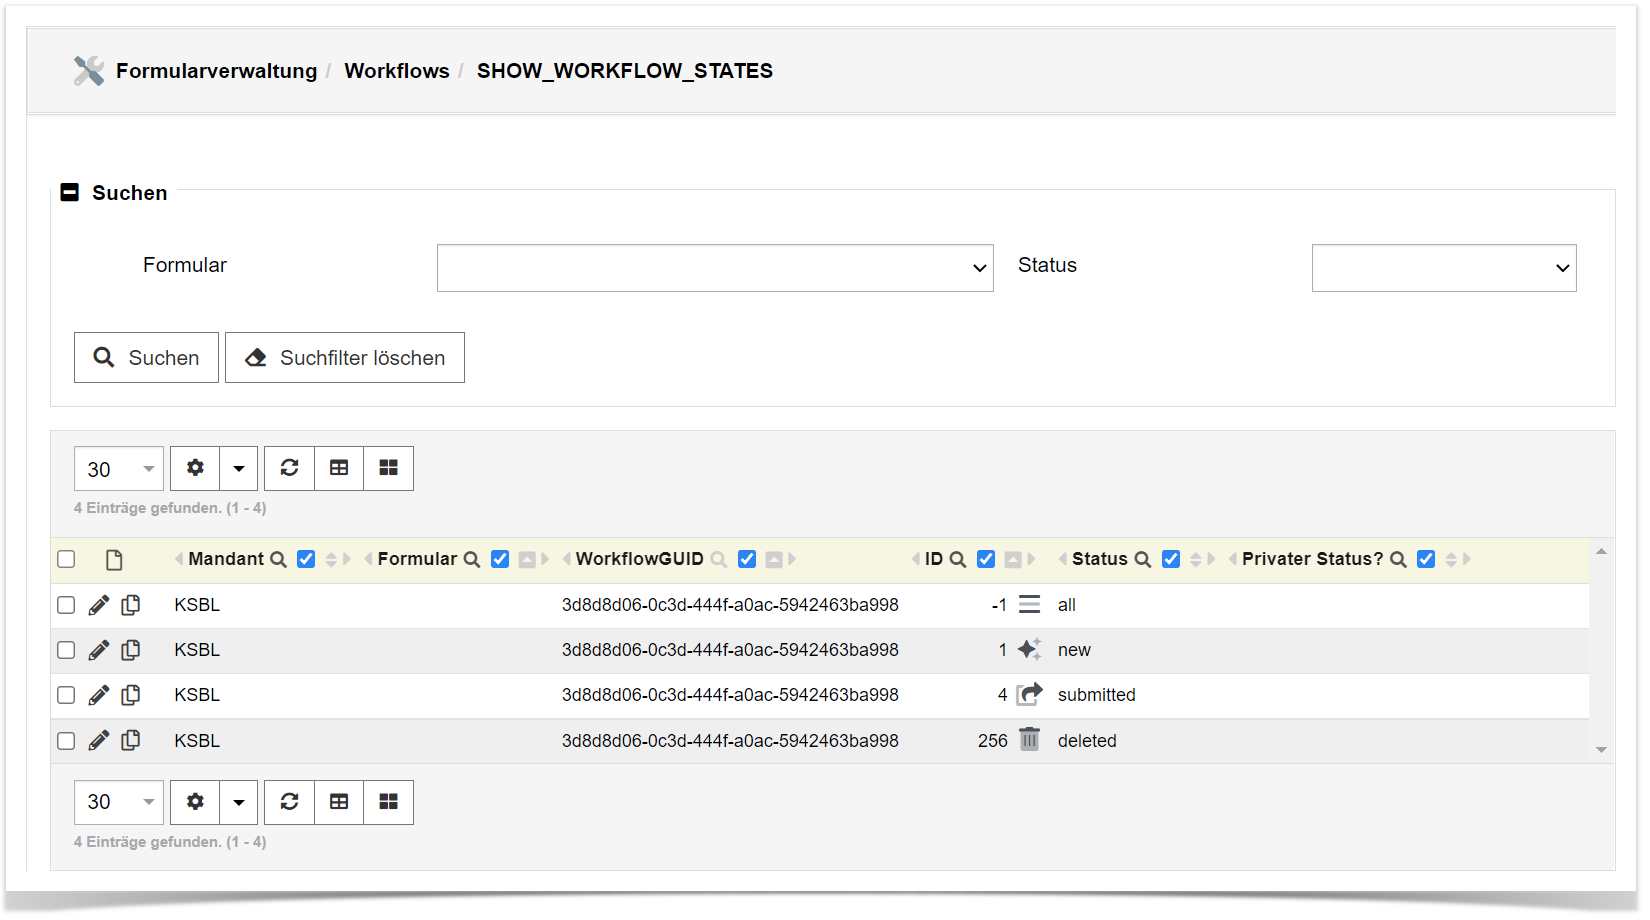Open gear settings in the top toolbar
1650x920 pixels.
click(195, 468)
